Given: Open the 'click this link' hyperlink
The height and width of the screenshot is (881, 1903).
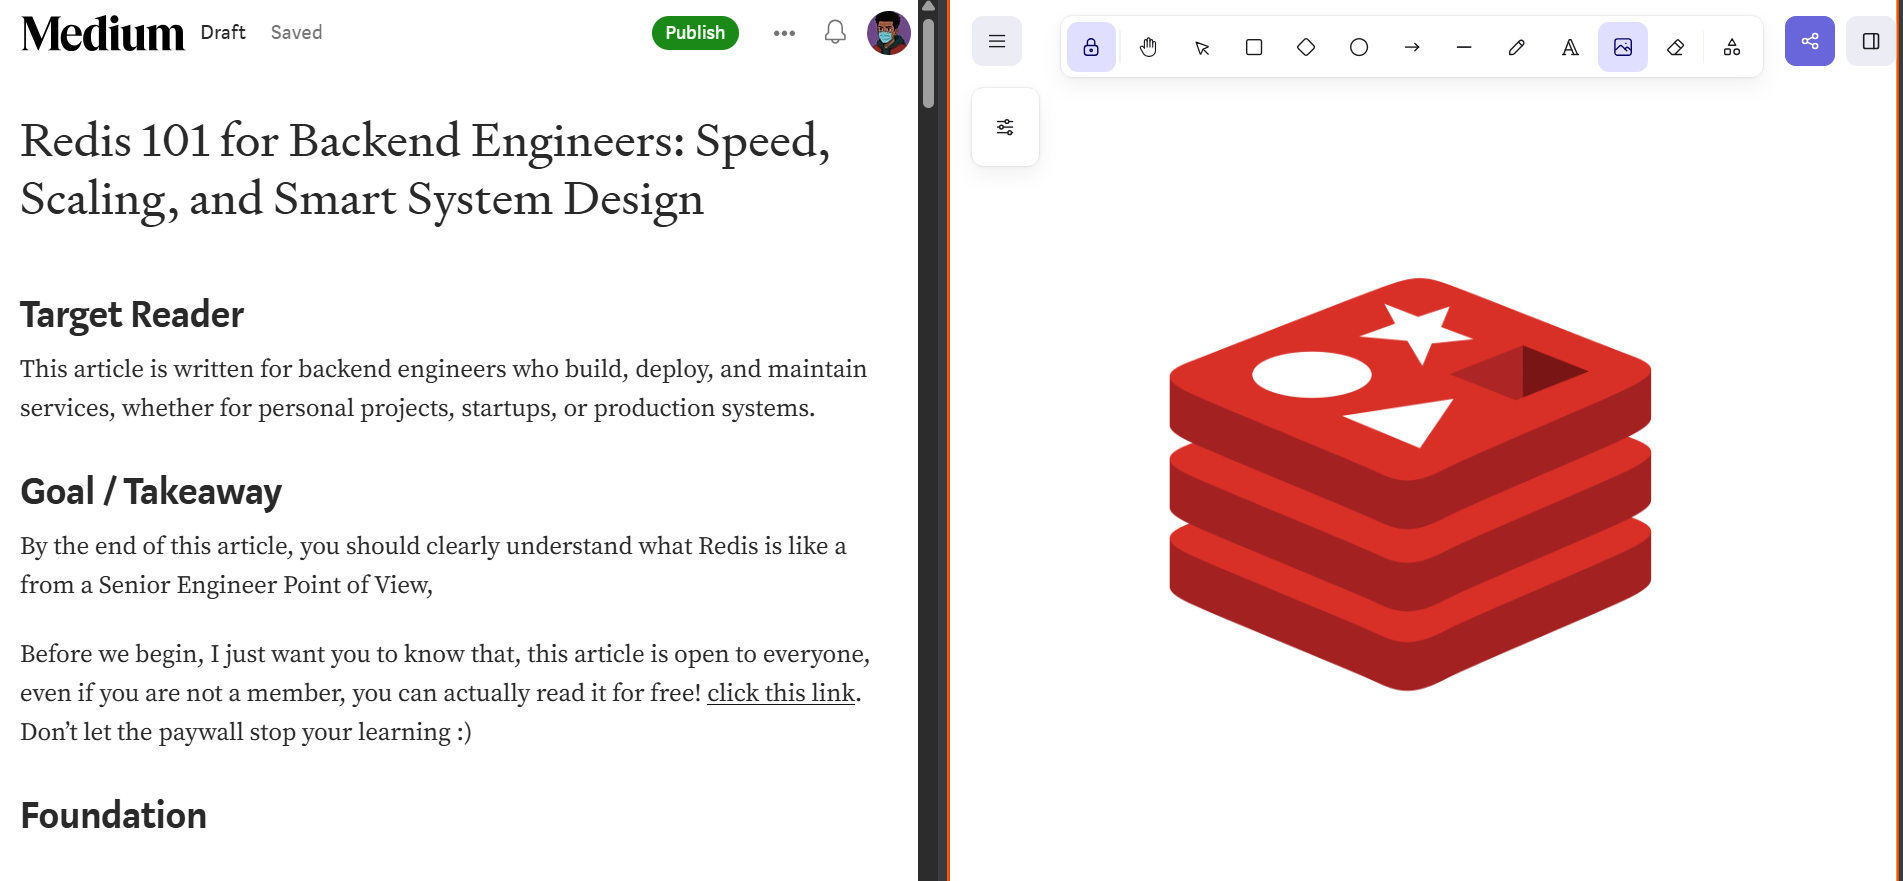Looking at the screenshot, I should 781,693.
